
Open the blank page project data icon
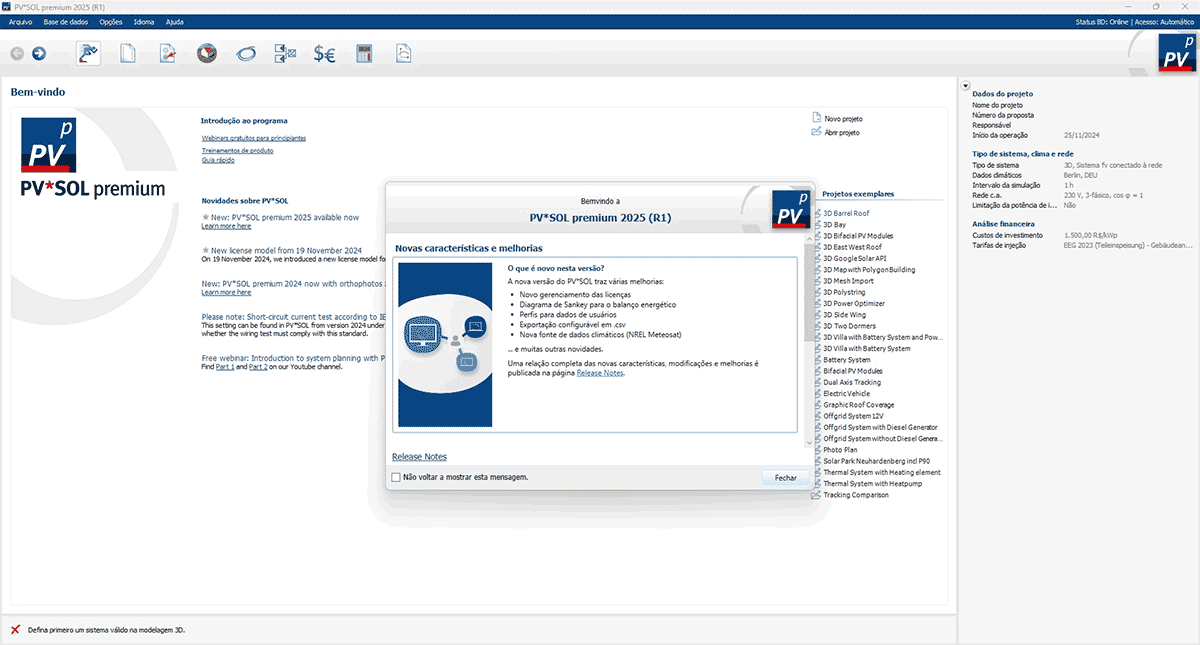128,54
